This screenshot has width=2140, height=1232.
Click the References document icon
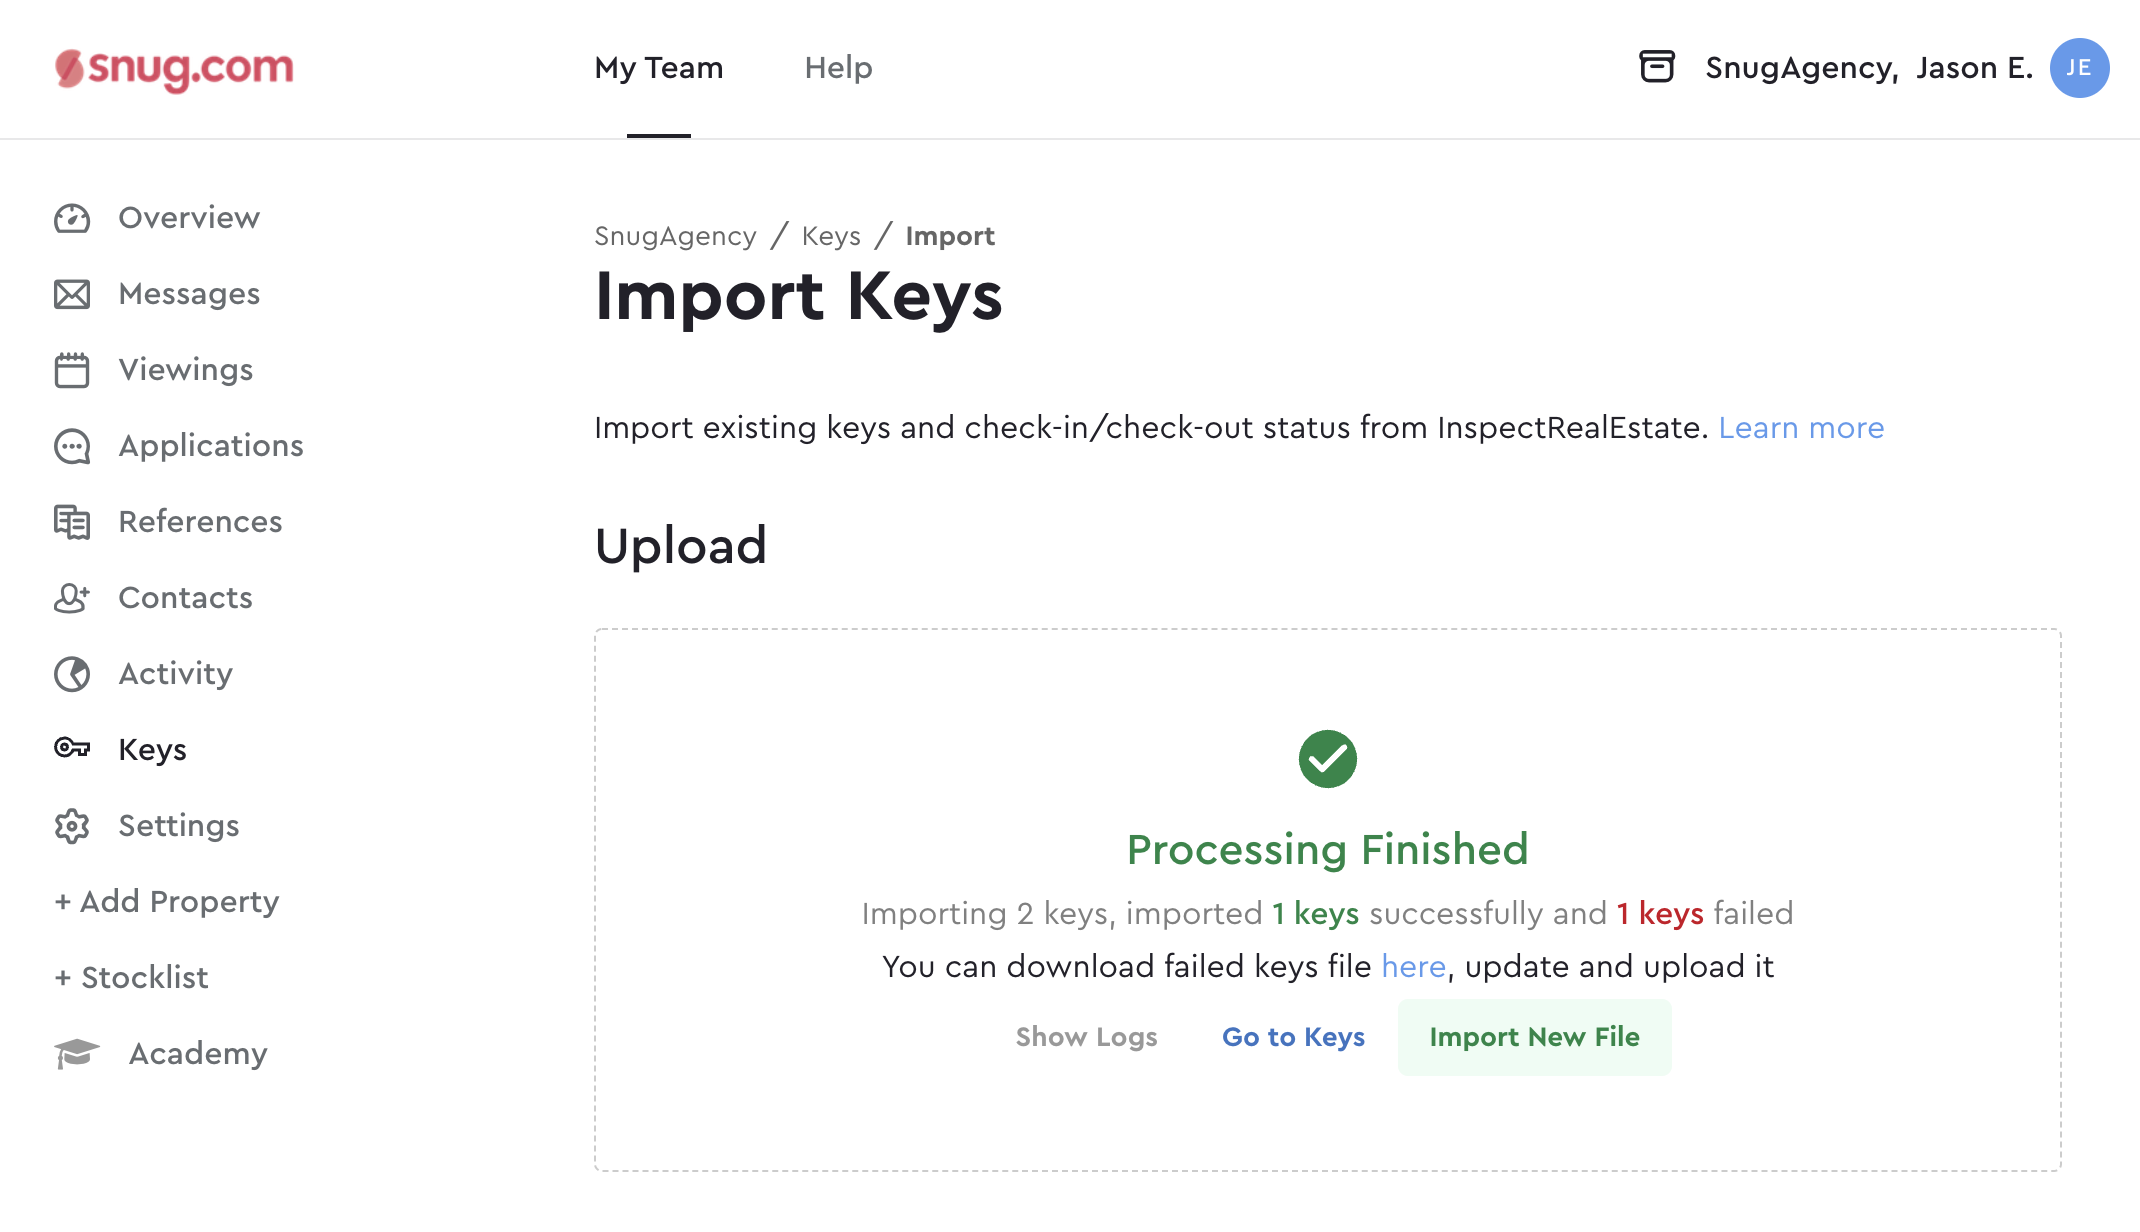pyautogui.click(x=72, y=522)
